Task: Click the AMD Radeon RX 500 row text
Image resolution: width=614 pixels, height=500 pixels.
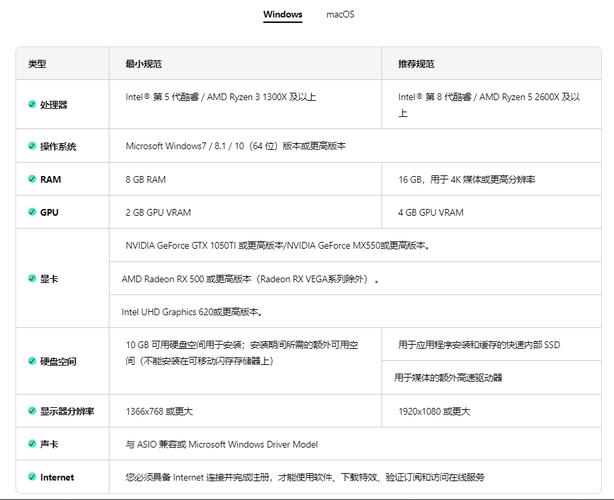Action: pos(250,279)
